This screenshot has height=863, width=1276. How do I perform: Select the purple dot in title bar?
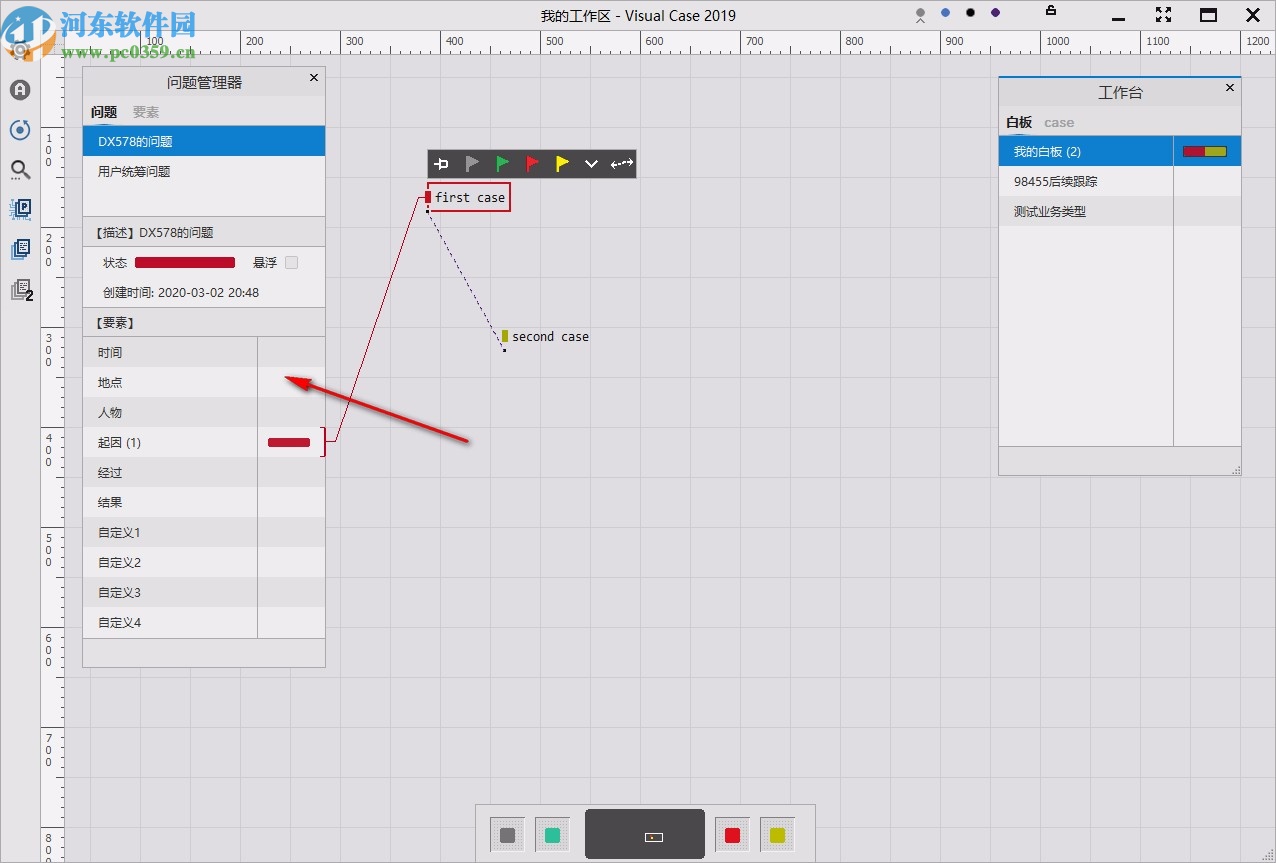(995, 13)
